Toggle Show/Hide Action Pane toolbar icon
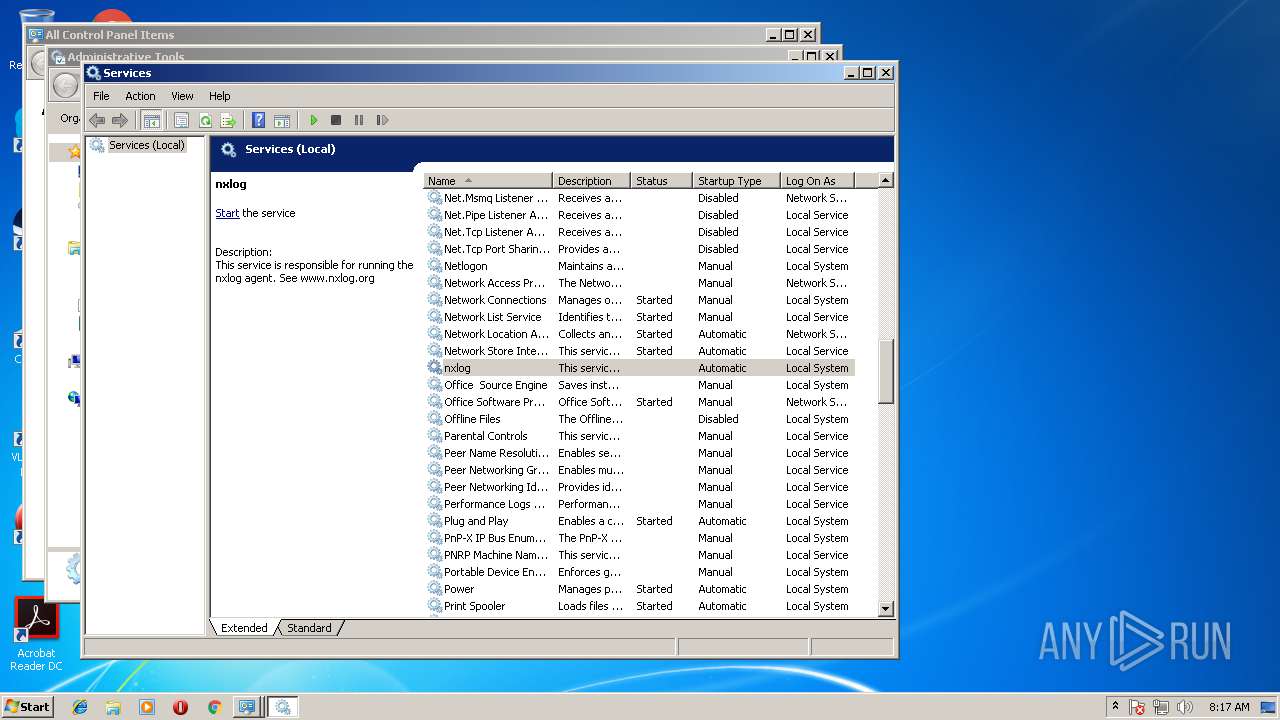The width and height of the screenshot is (1280, 720). point(282,120)
